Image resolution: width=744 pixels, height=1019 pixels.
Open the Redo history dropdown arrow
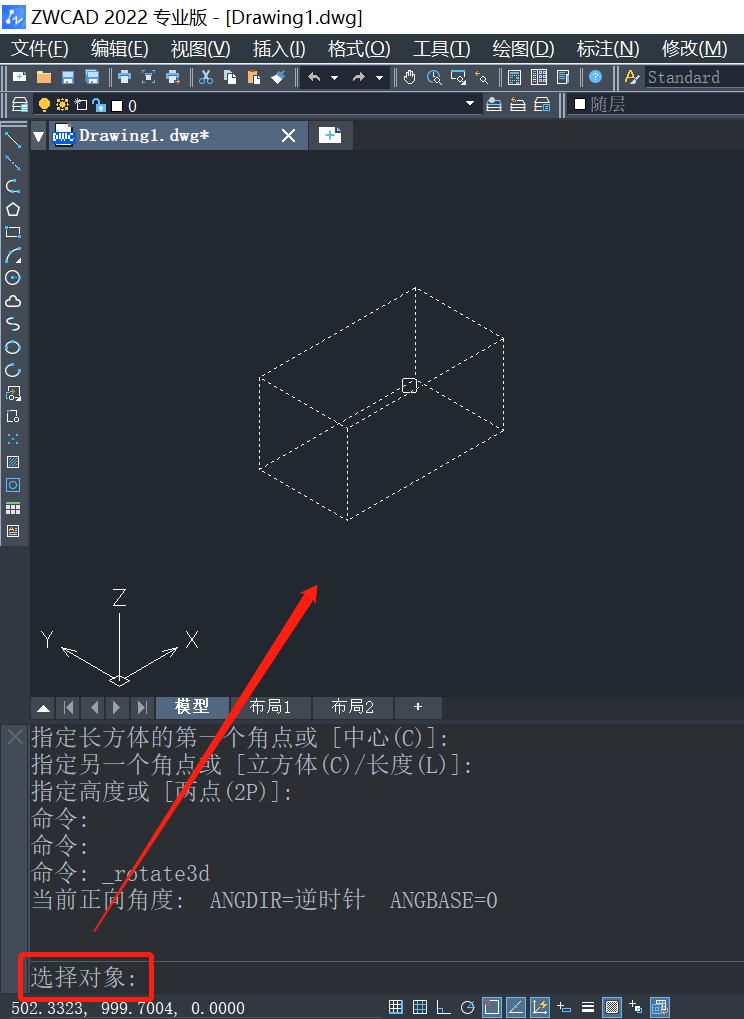click(379, 77)
